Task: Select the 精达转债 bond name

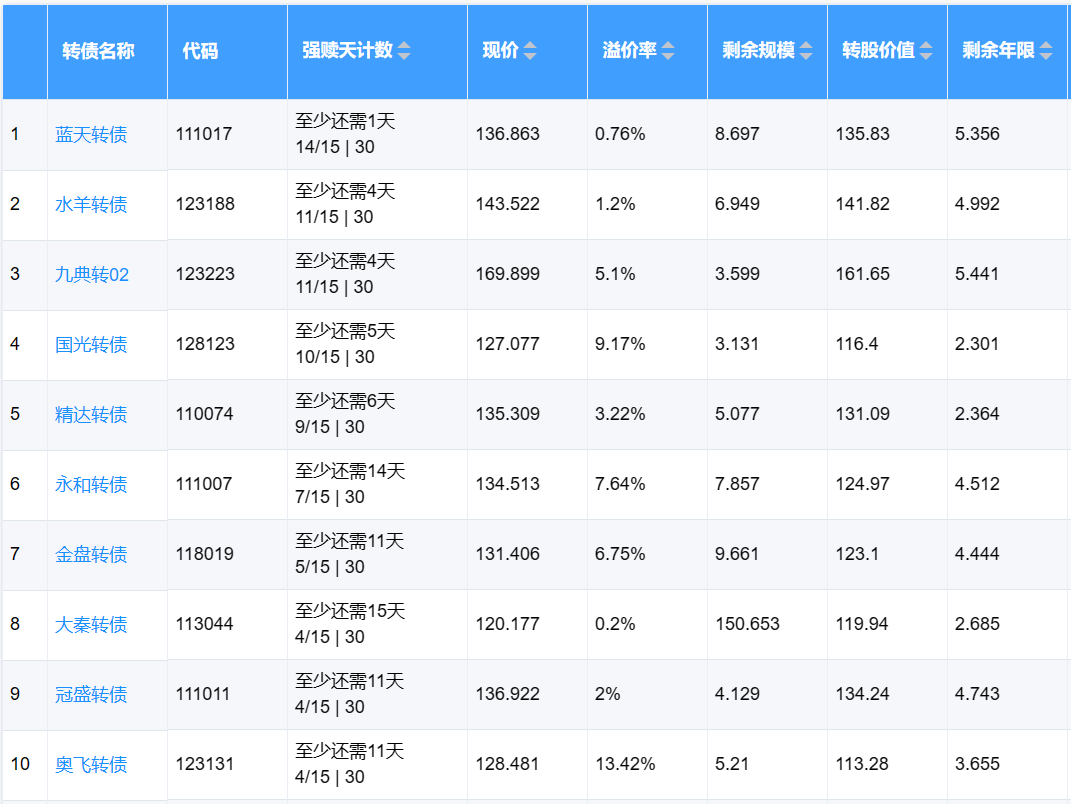Action: pos(91,414)
